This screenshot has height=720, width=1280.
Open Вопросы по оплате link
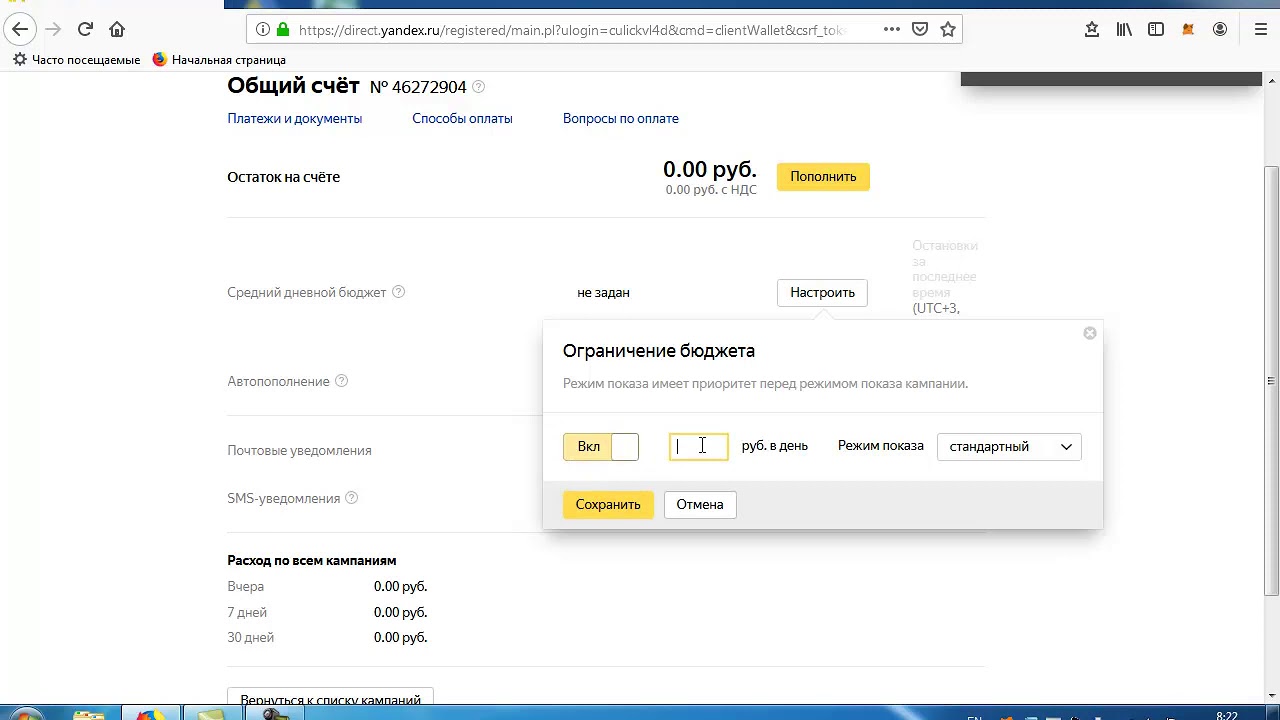coord(620,118)
